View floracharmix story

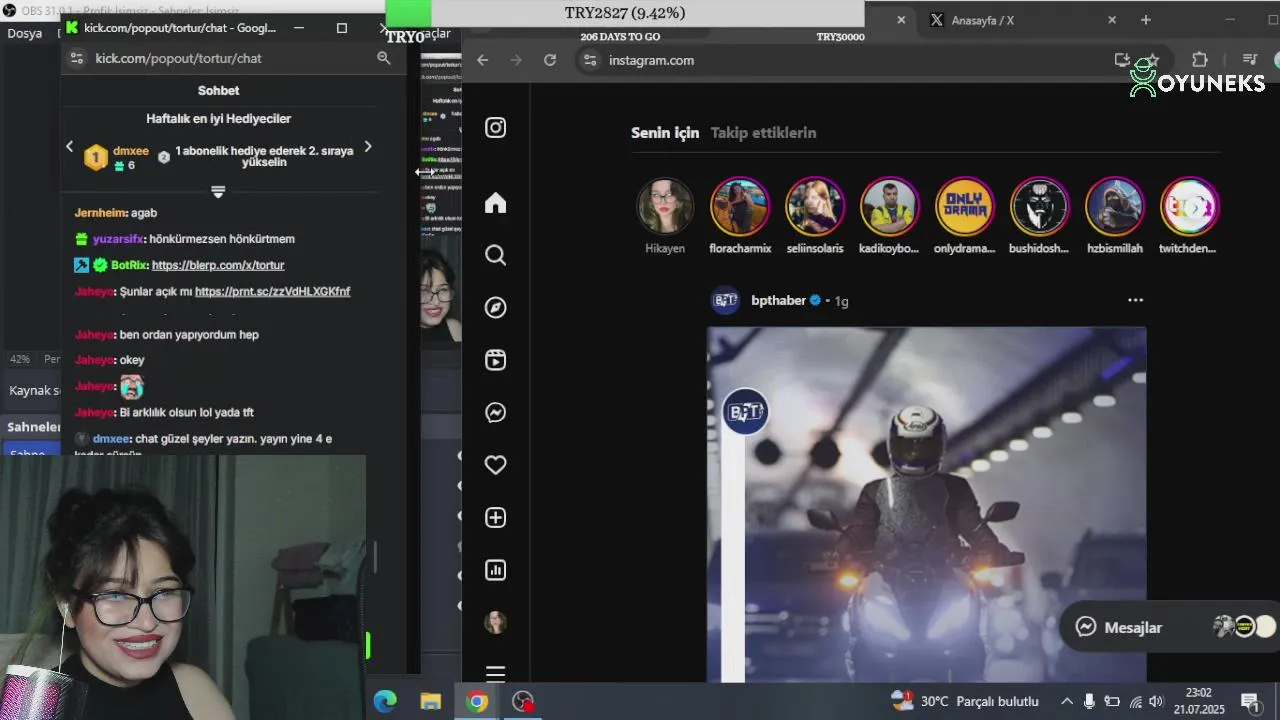740,207
